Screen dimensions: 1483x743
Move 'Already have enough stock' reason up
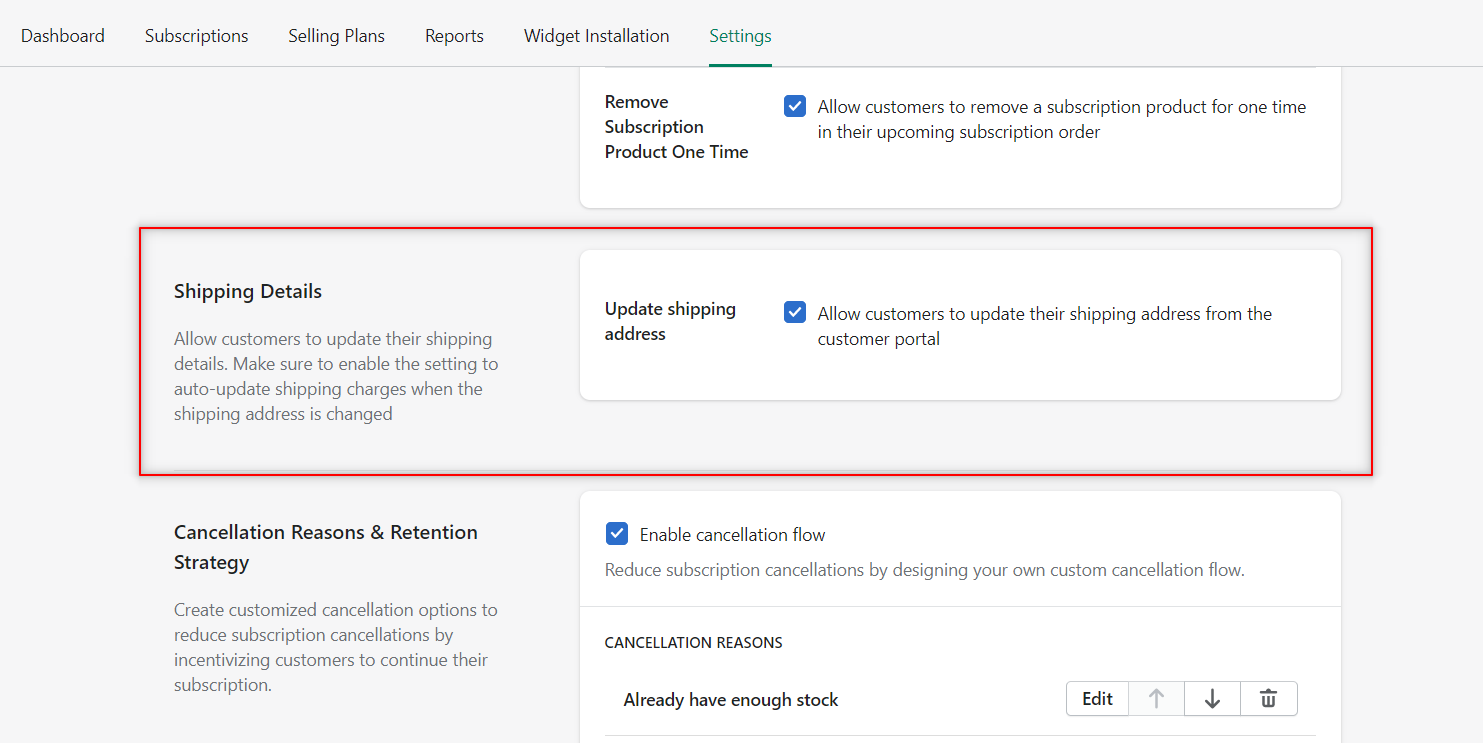click(x=1156, y=699)
